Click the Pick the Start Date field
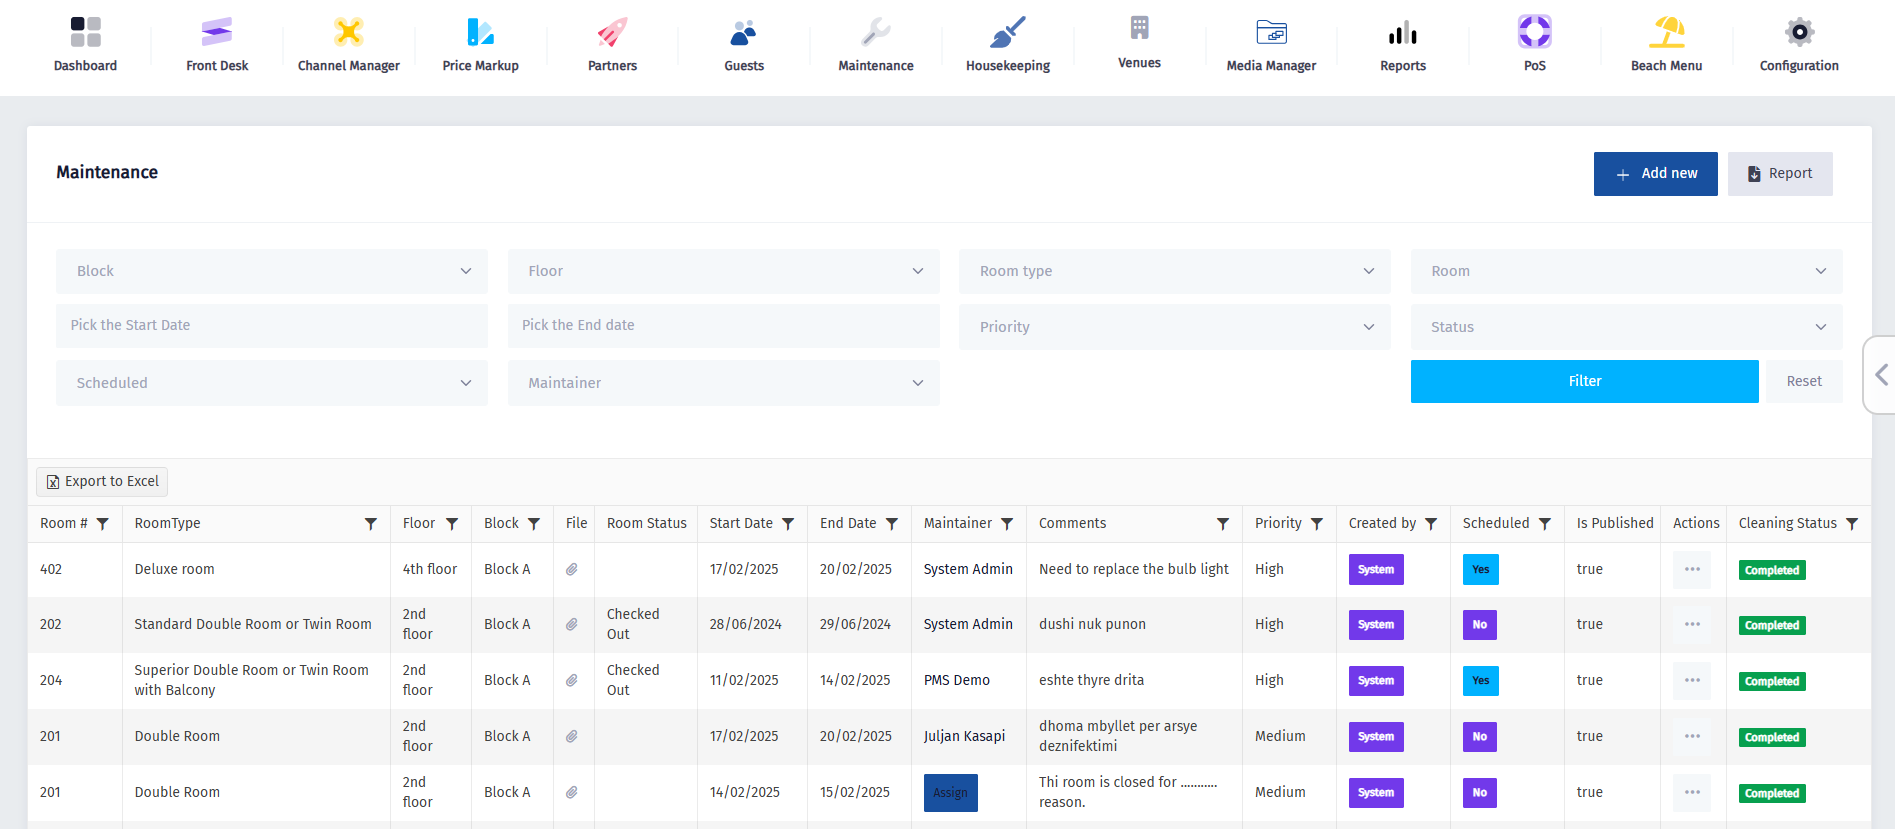This screenshot has height=829, width=1895. [271, 326]
